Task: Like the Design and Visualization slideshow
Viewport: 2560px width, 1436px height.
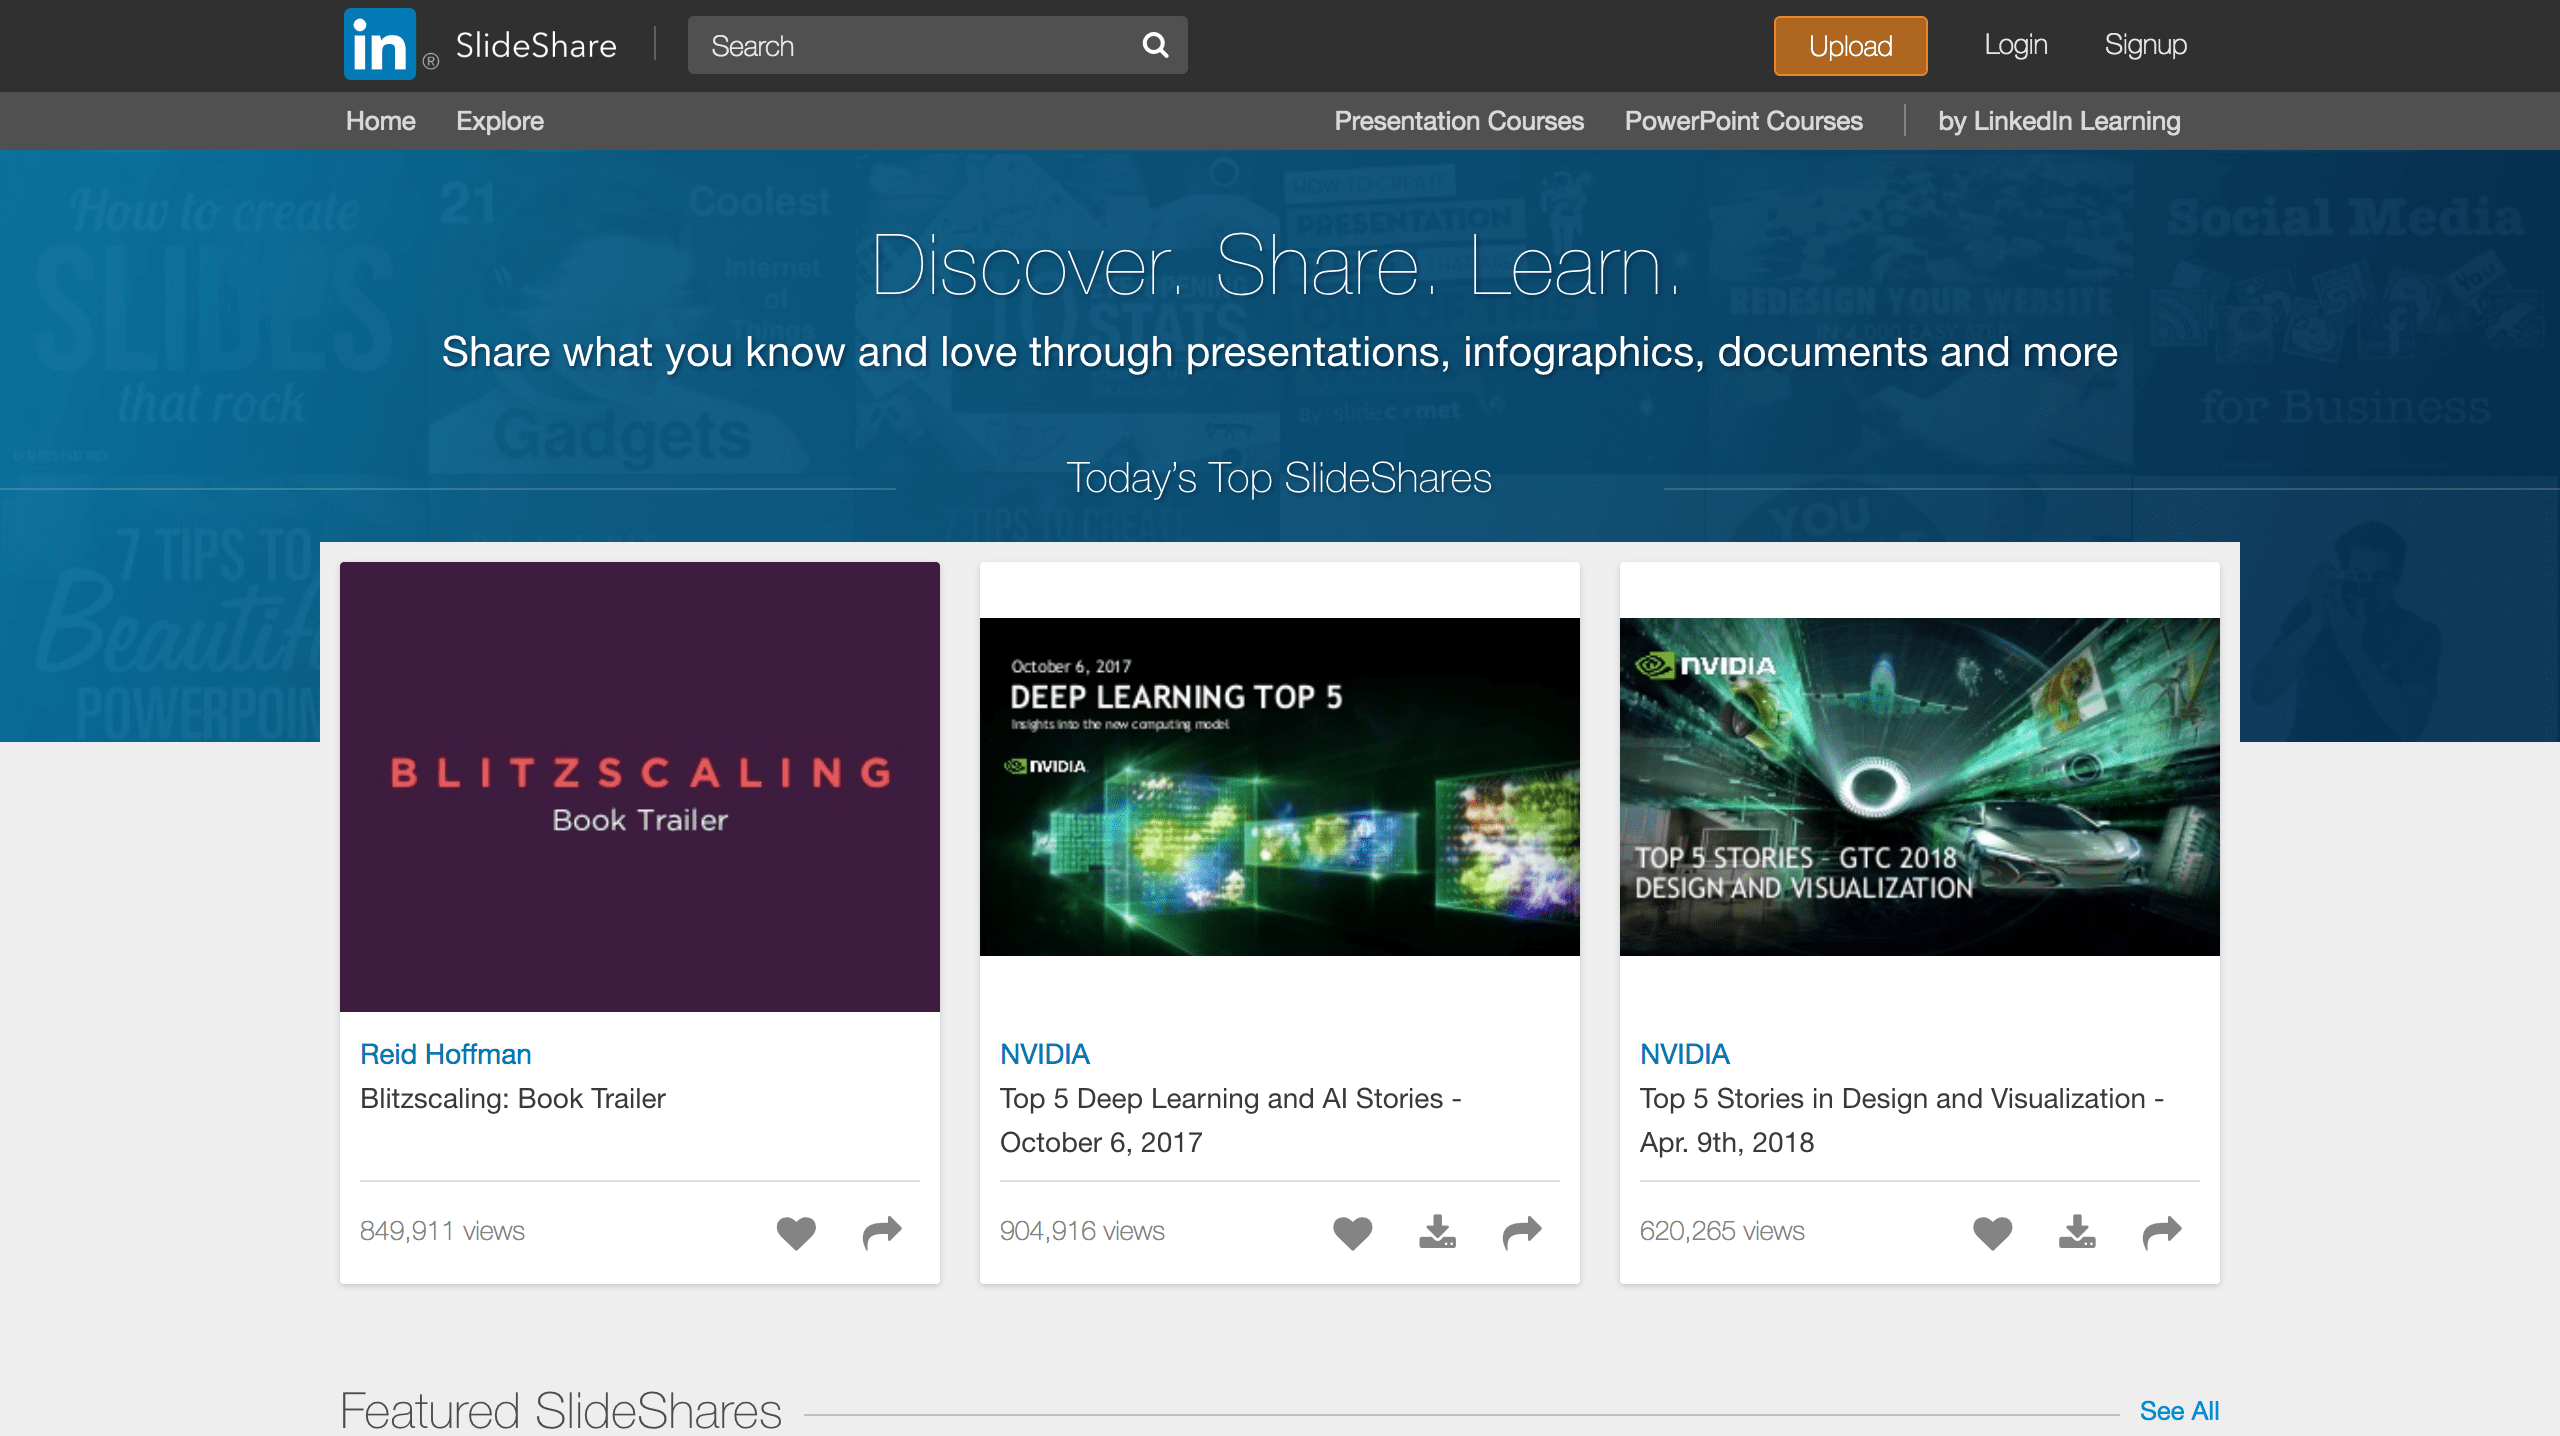Action: [x=1992, y=1232]
